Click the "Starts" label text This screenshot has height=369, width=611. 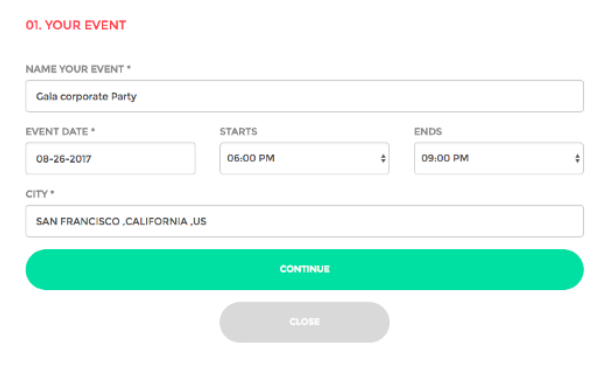coord(238,131)
